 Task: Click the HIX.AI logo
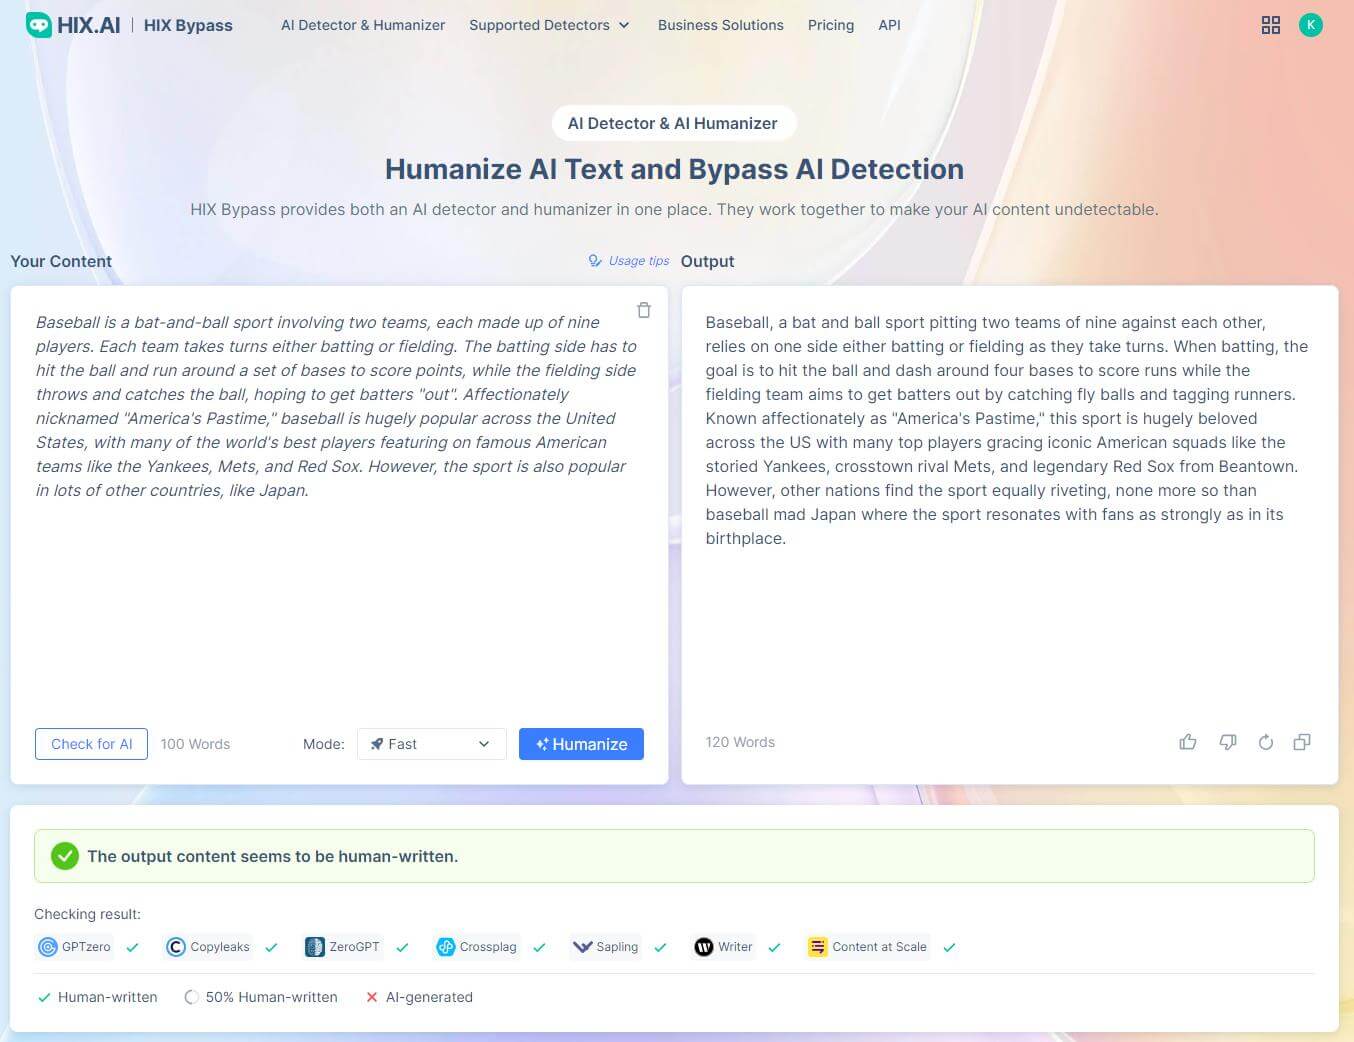(73, 25)
